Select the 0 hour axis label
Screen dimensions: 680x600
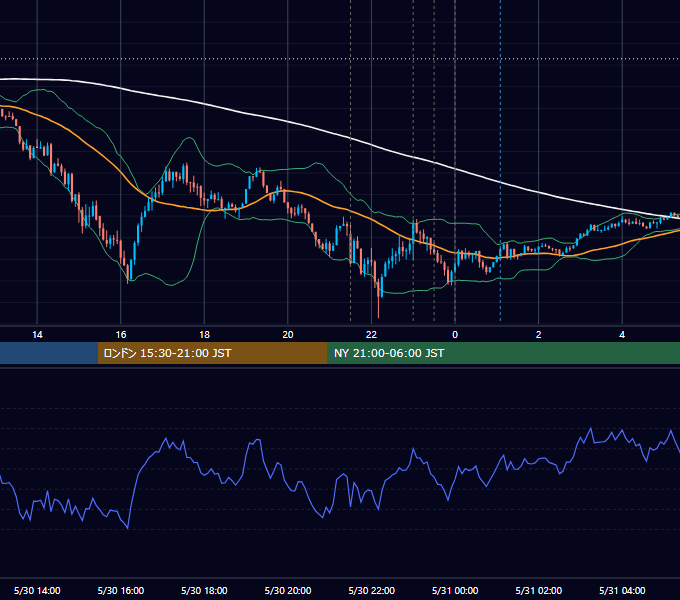click(x=455, y=335)
